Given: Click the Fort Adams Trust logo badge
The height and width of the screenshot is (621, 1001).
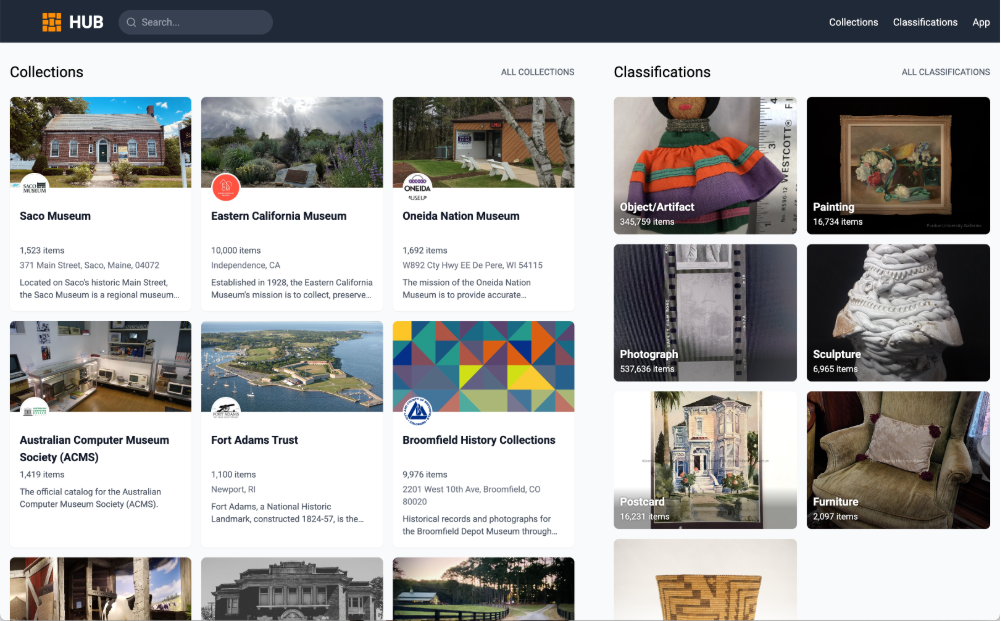Looking at the screenshot, I should [225, 411].
